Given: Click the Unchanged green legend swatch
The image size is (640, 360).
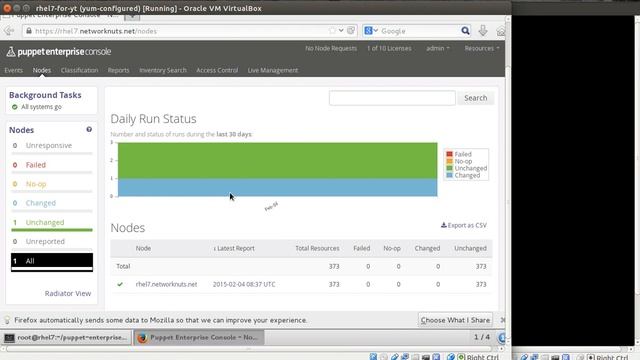Looking at the screenshot, I should (x=449, y=168).
